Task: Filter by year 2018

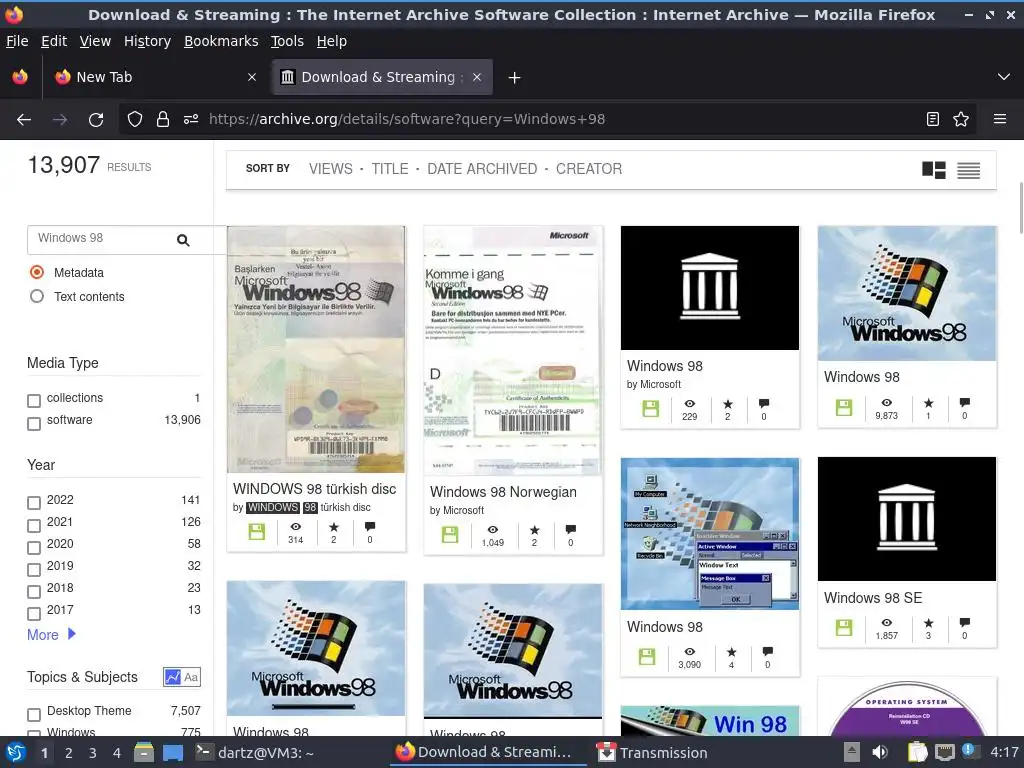Action: tap(34, 592)
